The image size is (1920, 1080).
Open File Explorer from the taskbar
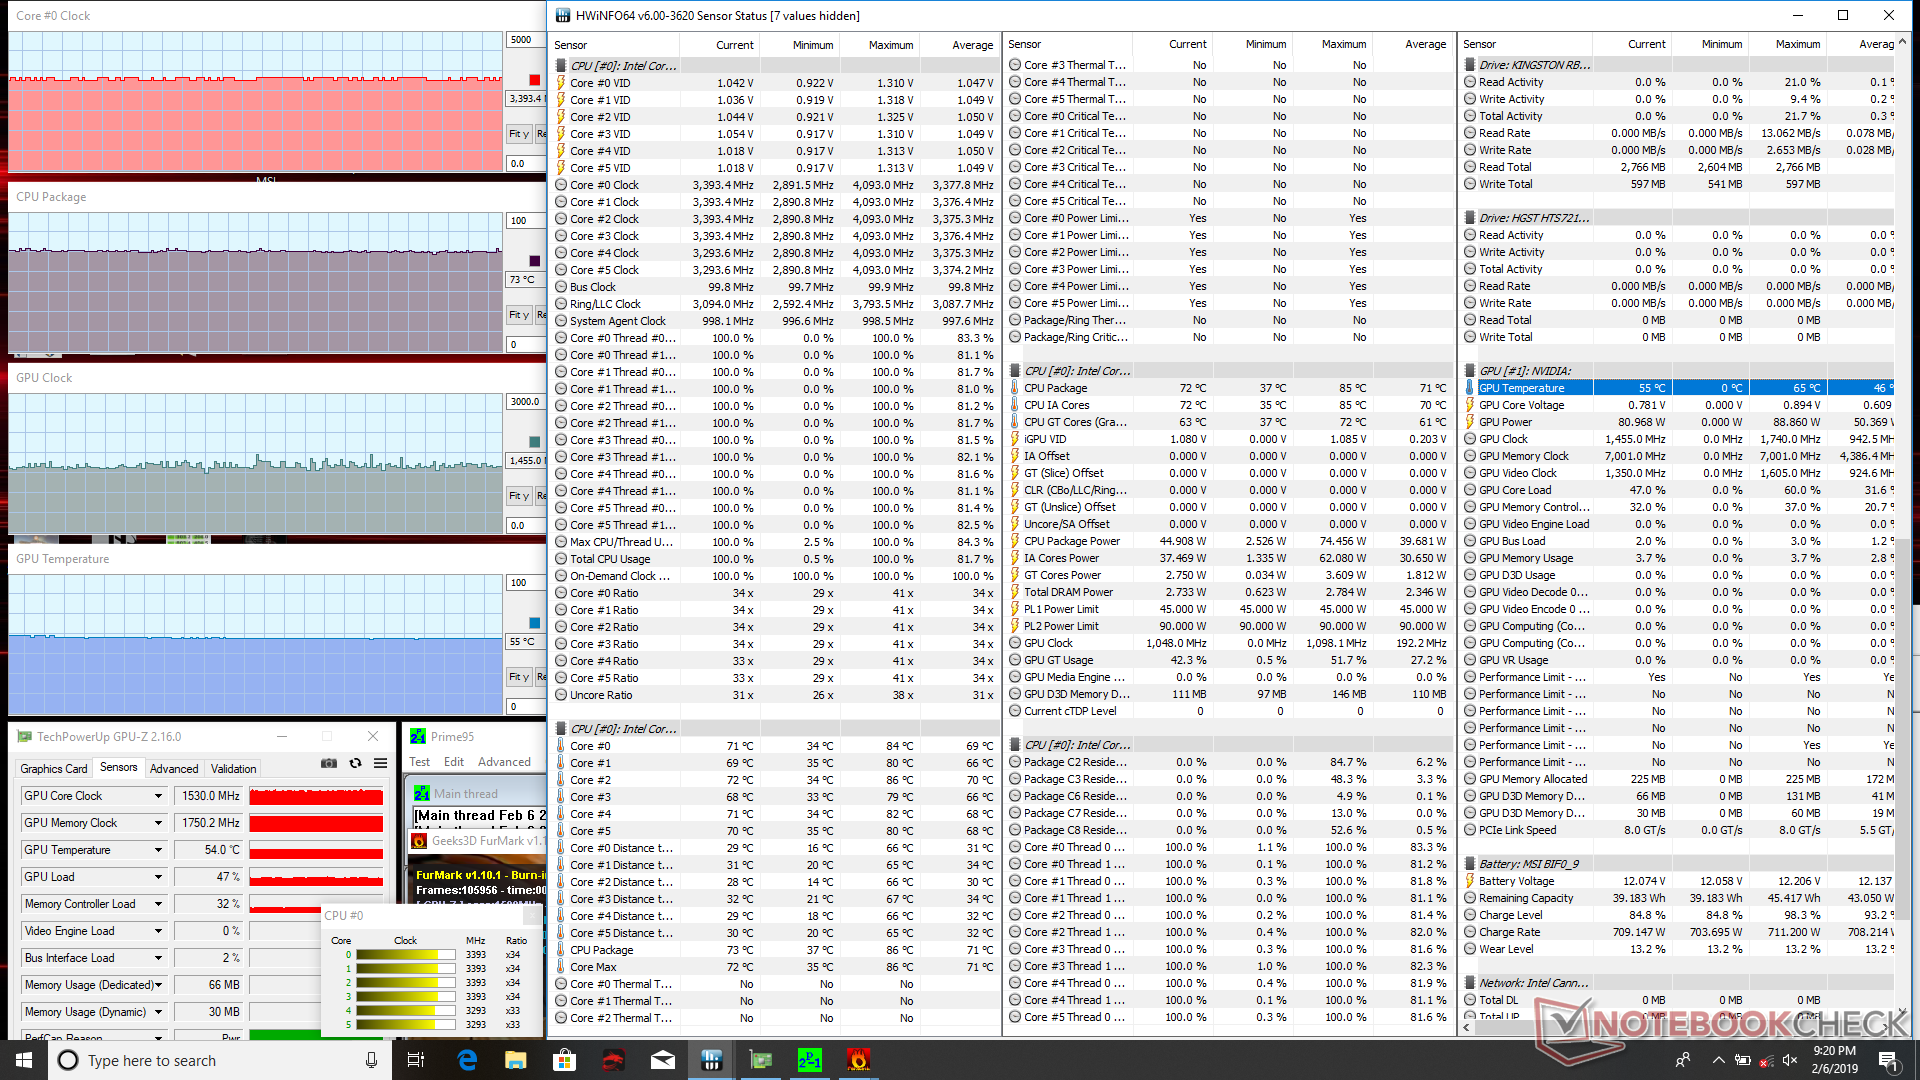(x=516, y=1060)
